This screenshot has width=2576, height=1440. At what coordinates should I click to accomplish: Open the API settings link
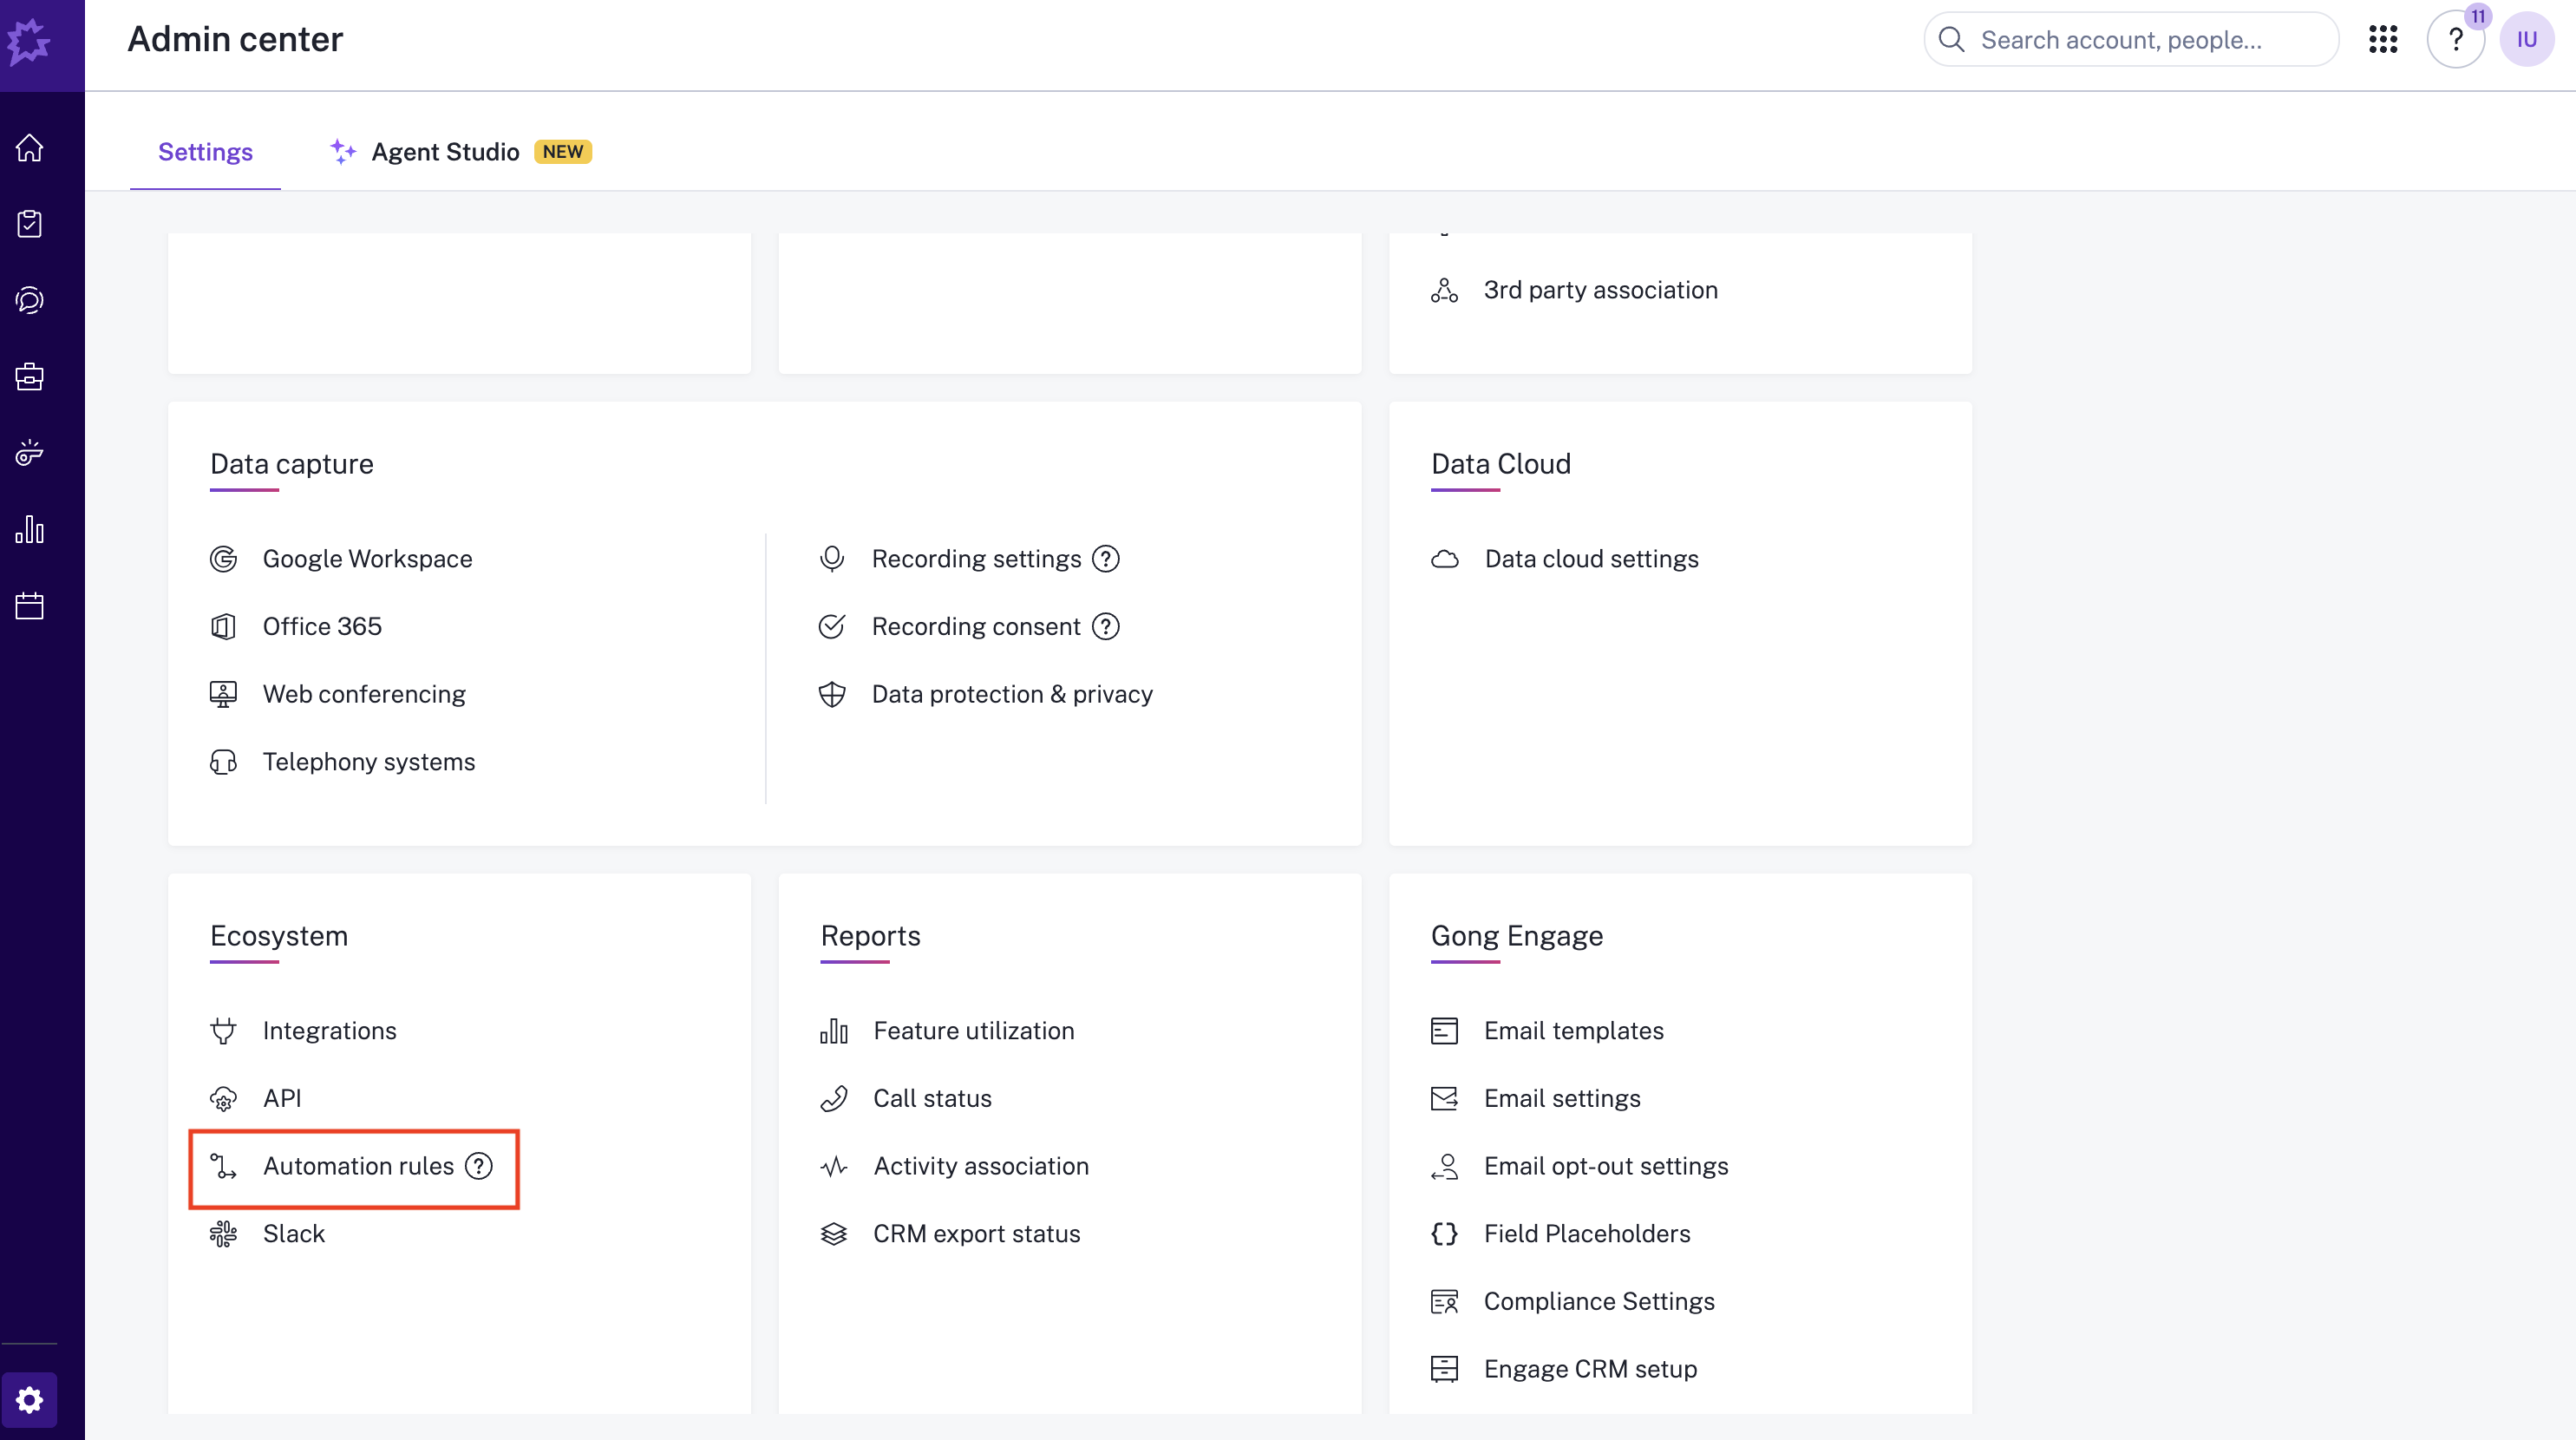282,1098
